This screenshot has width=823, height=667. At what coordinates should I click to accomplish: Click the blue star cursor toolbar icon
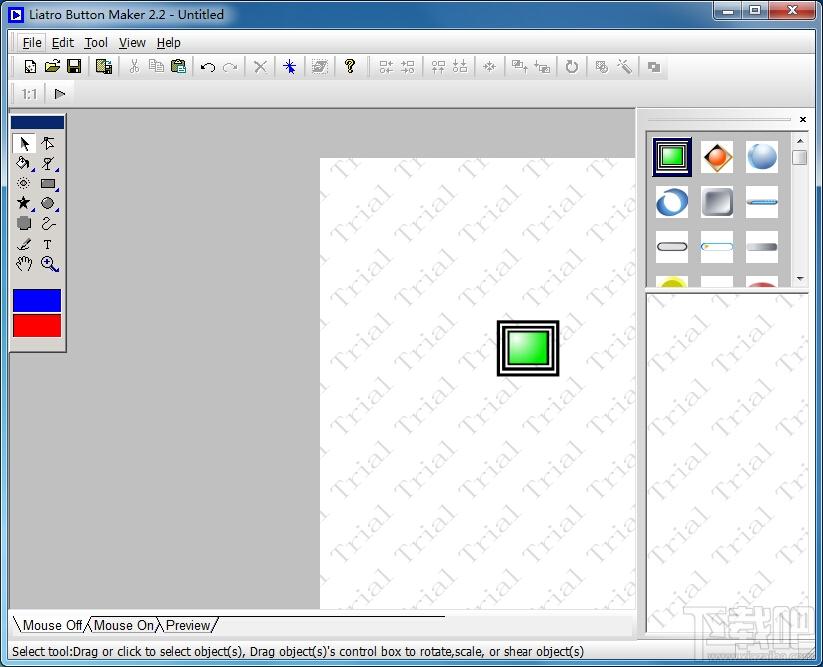tap(290, 67)
